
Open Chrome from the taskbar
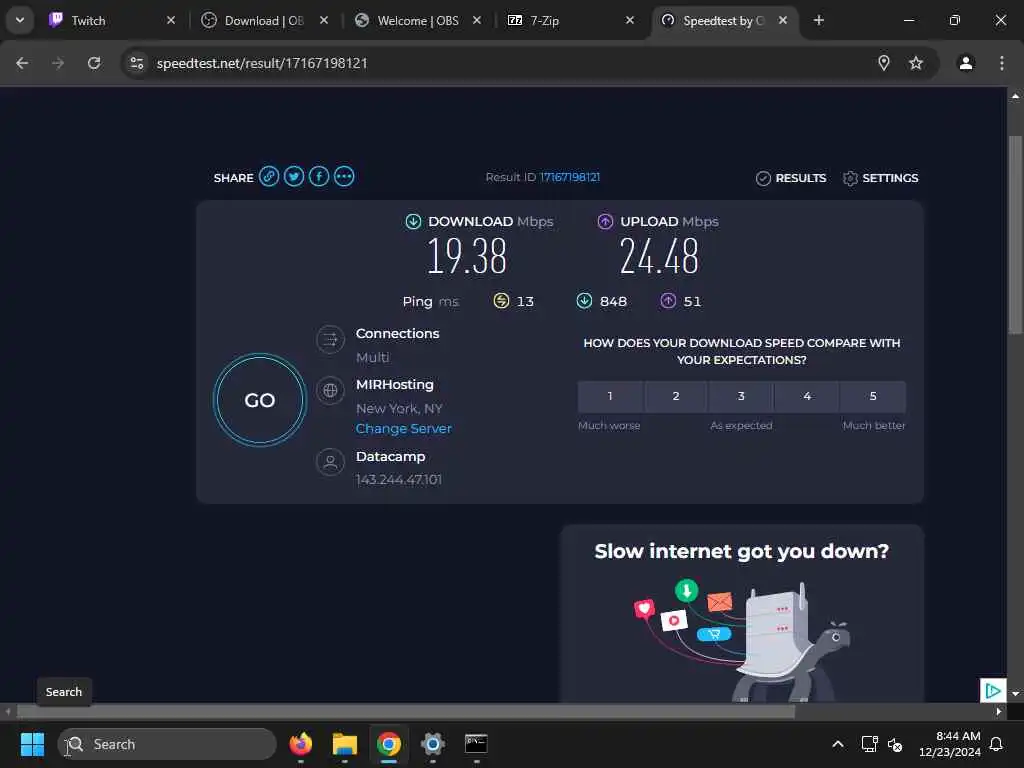[x=389, y=744]
